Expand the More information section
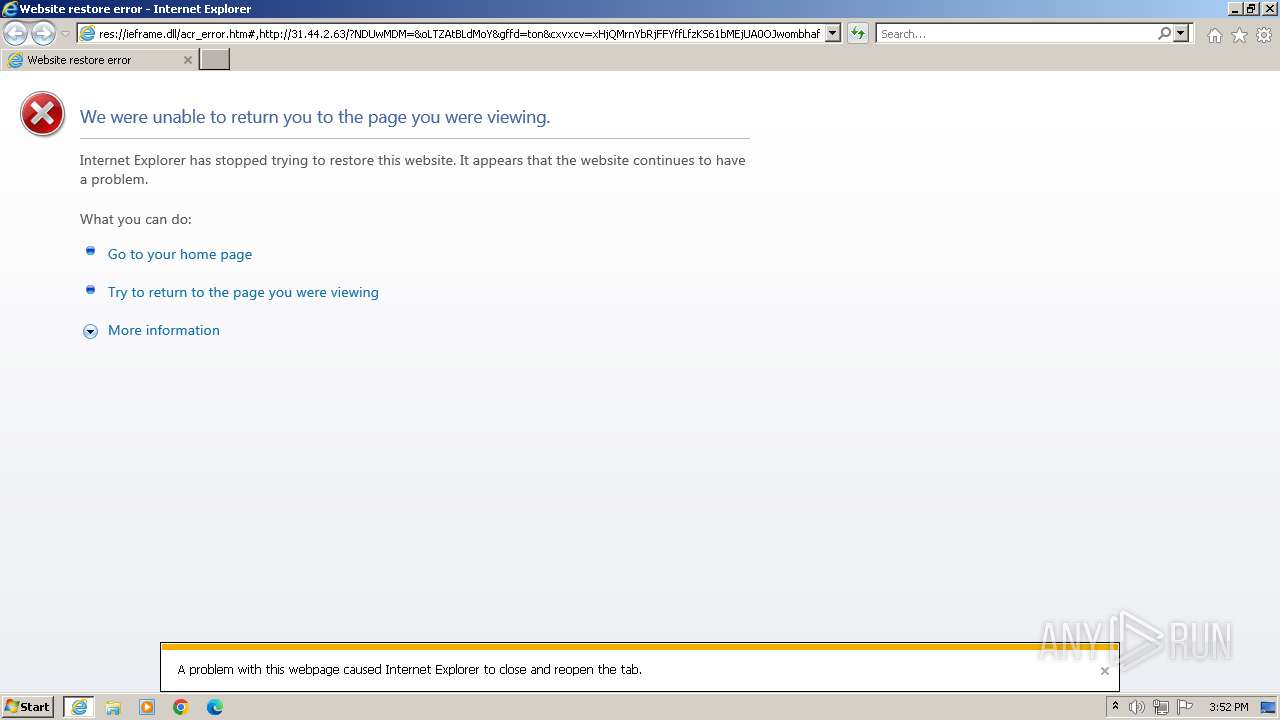This screenshot has height=720, width=1280. (x=164, y=330)
